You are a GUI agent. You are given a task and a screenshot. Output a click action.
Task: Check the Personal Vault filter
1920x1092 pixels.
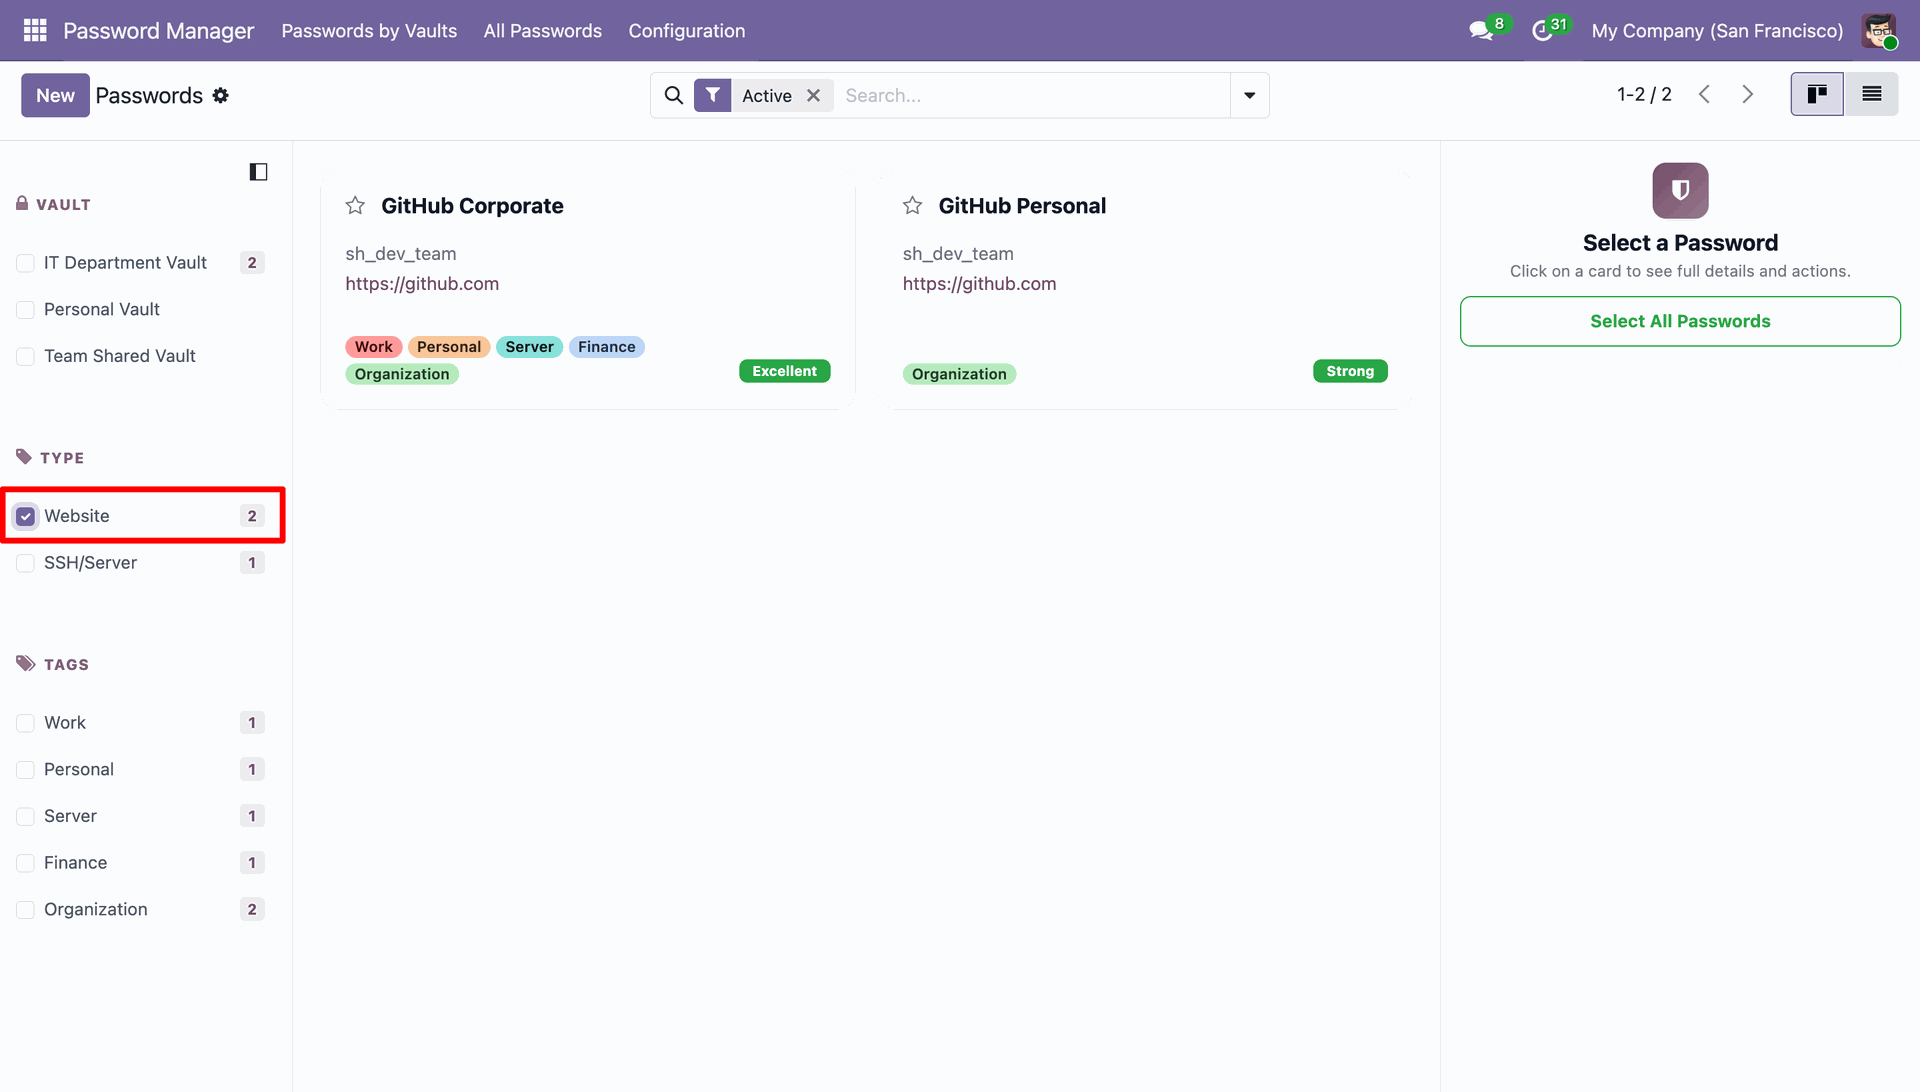click(x=26, y=310)
